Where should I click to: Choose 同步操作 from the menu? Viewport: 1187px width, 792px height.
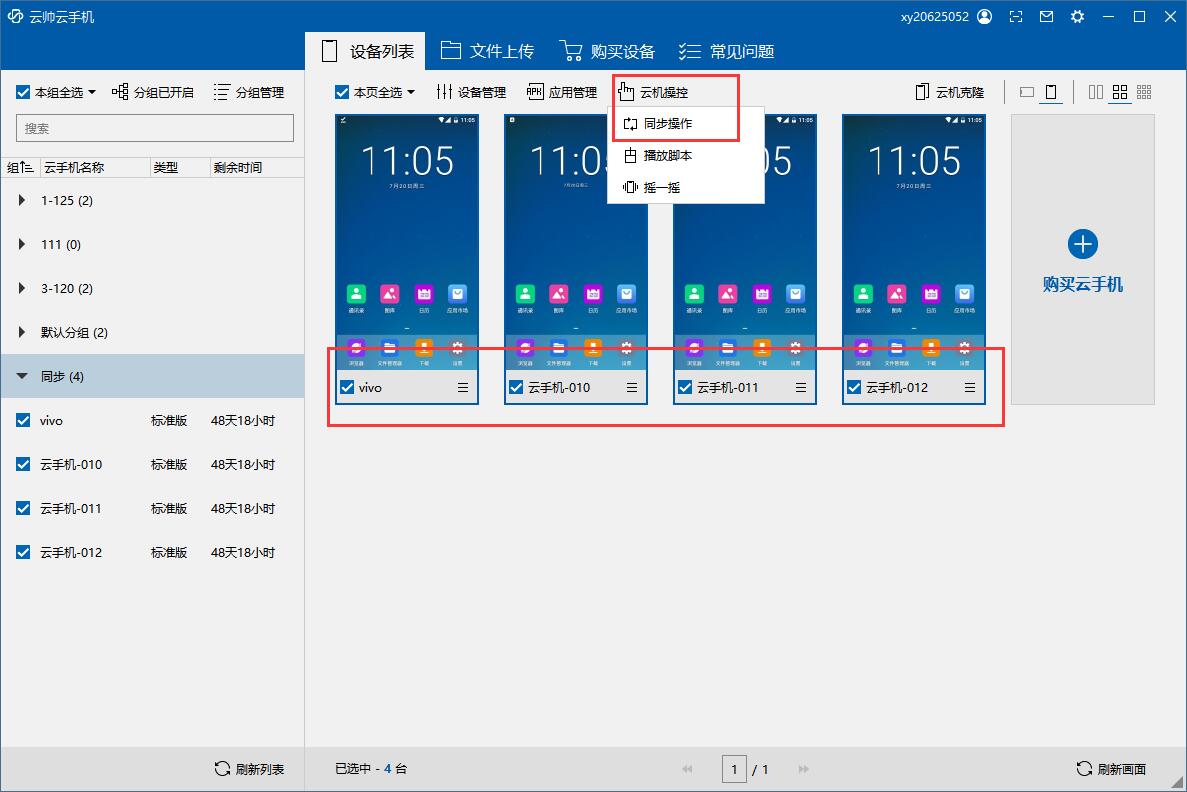tap(686, 123)
